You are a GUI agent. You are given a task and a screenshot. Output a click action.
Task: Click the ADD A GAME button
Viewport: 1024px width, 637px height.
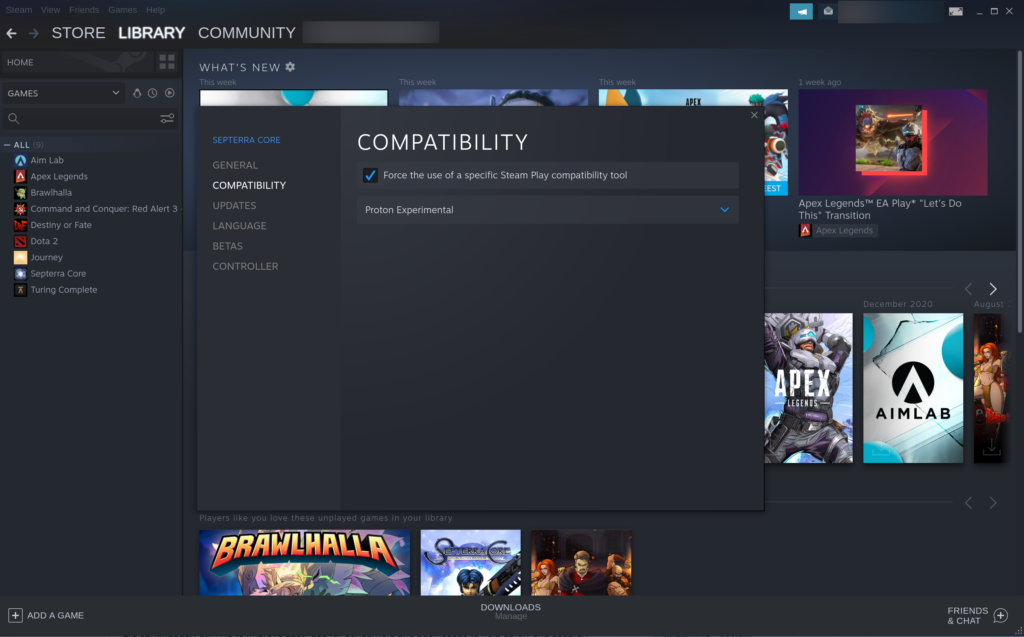click(47, 615)
